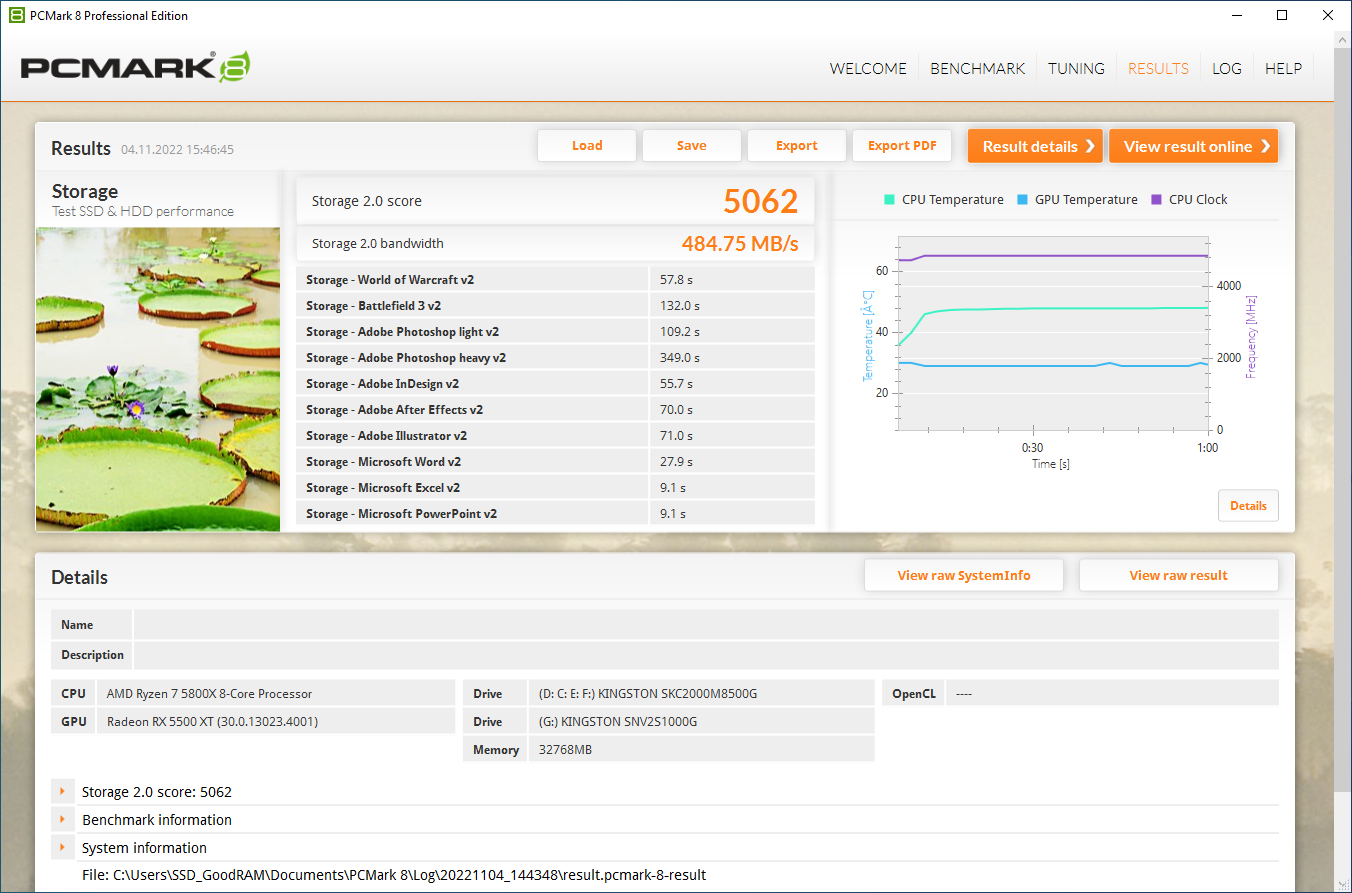Viewport: 1352px width, 893px height.
Task: Switch to the BENCHMARK tab
Action: (x=977, y=69)
